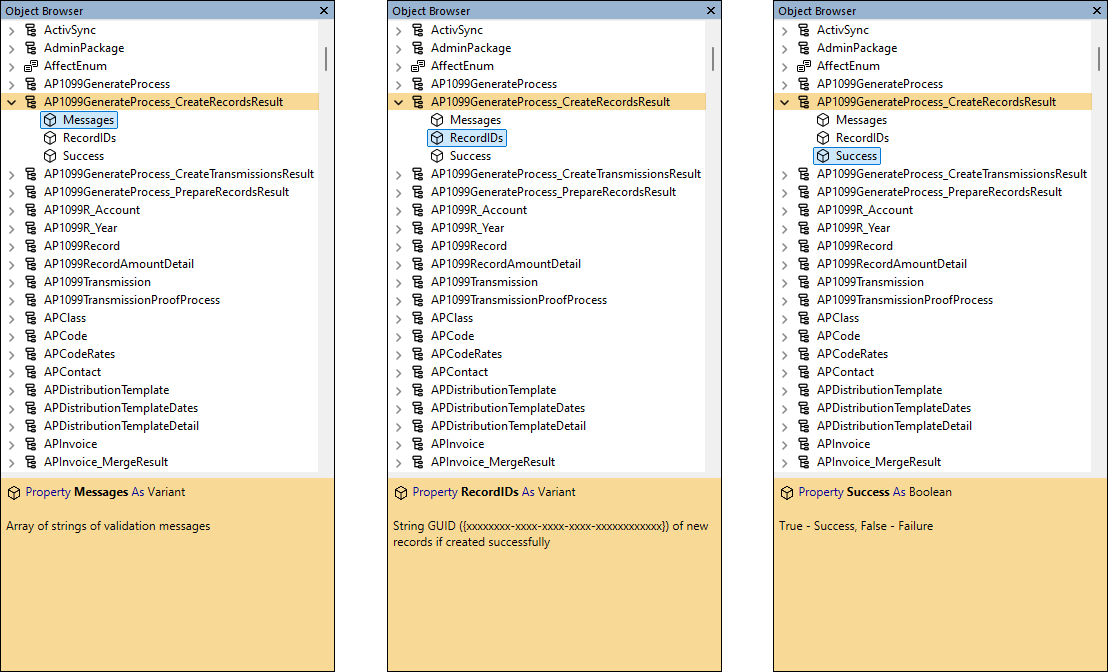
Task: Select the Success item in first panel
Action: click(x=78, y=155)
